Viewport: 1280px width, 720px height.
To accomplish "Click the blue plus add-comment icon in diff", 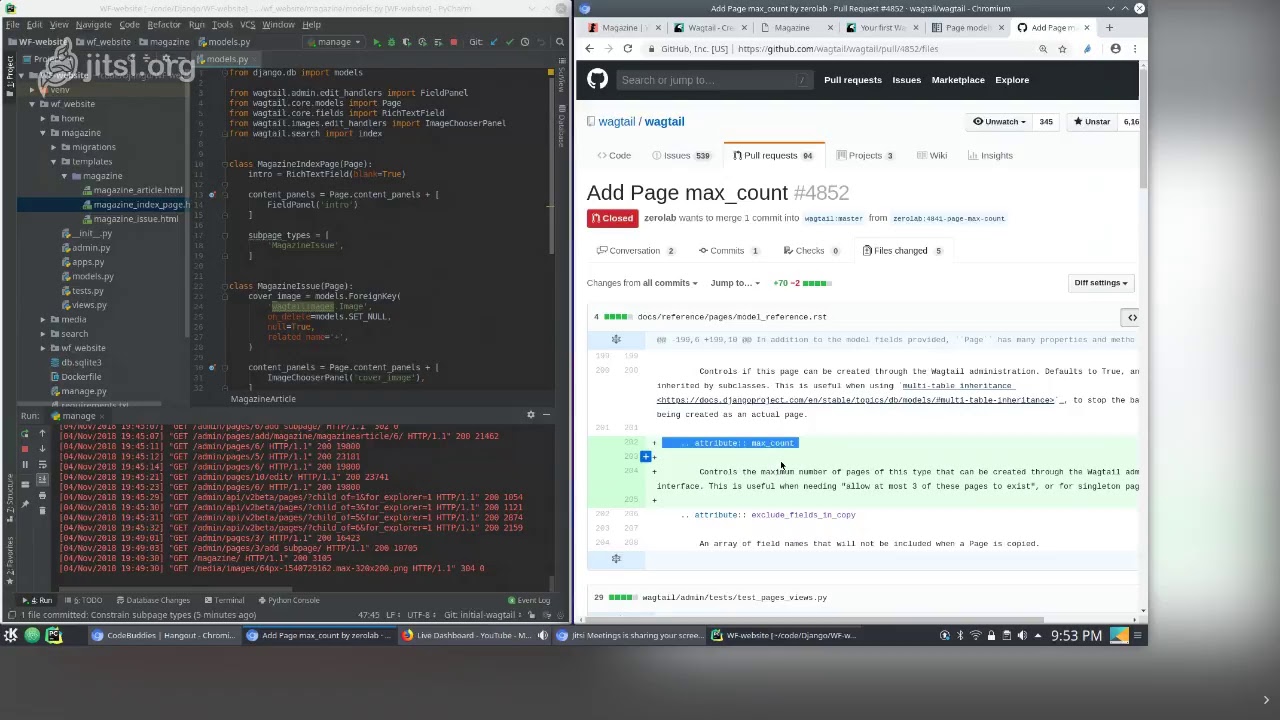I will [646, 457].
